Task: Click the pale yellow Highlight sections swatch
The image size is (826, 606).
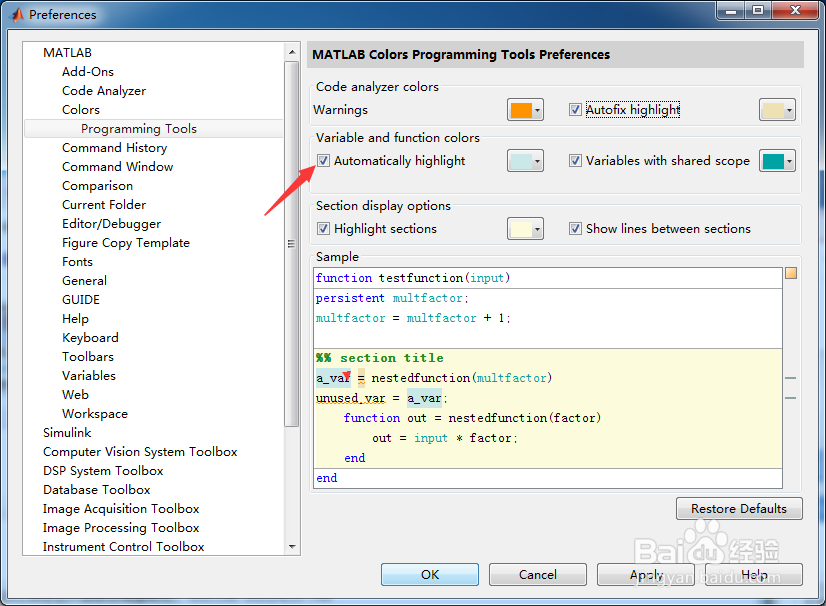Action: (x=521, y=229)
